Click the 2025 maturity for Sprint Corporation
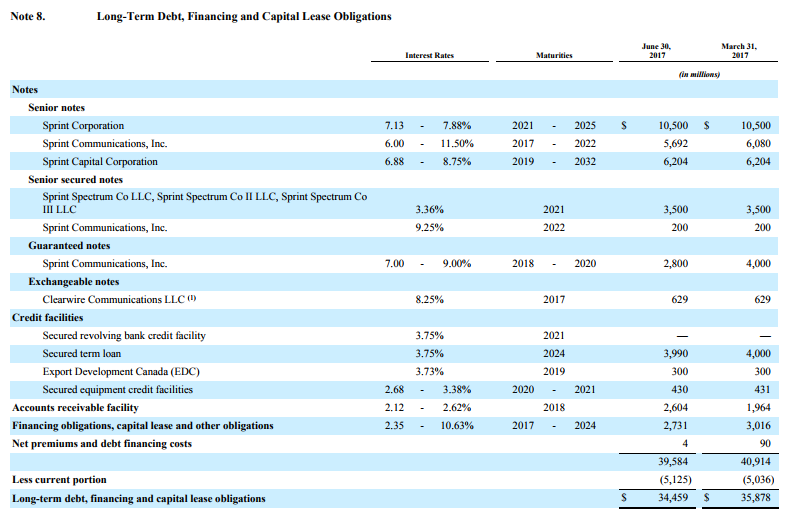 (585, 125)
